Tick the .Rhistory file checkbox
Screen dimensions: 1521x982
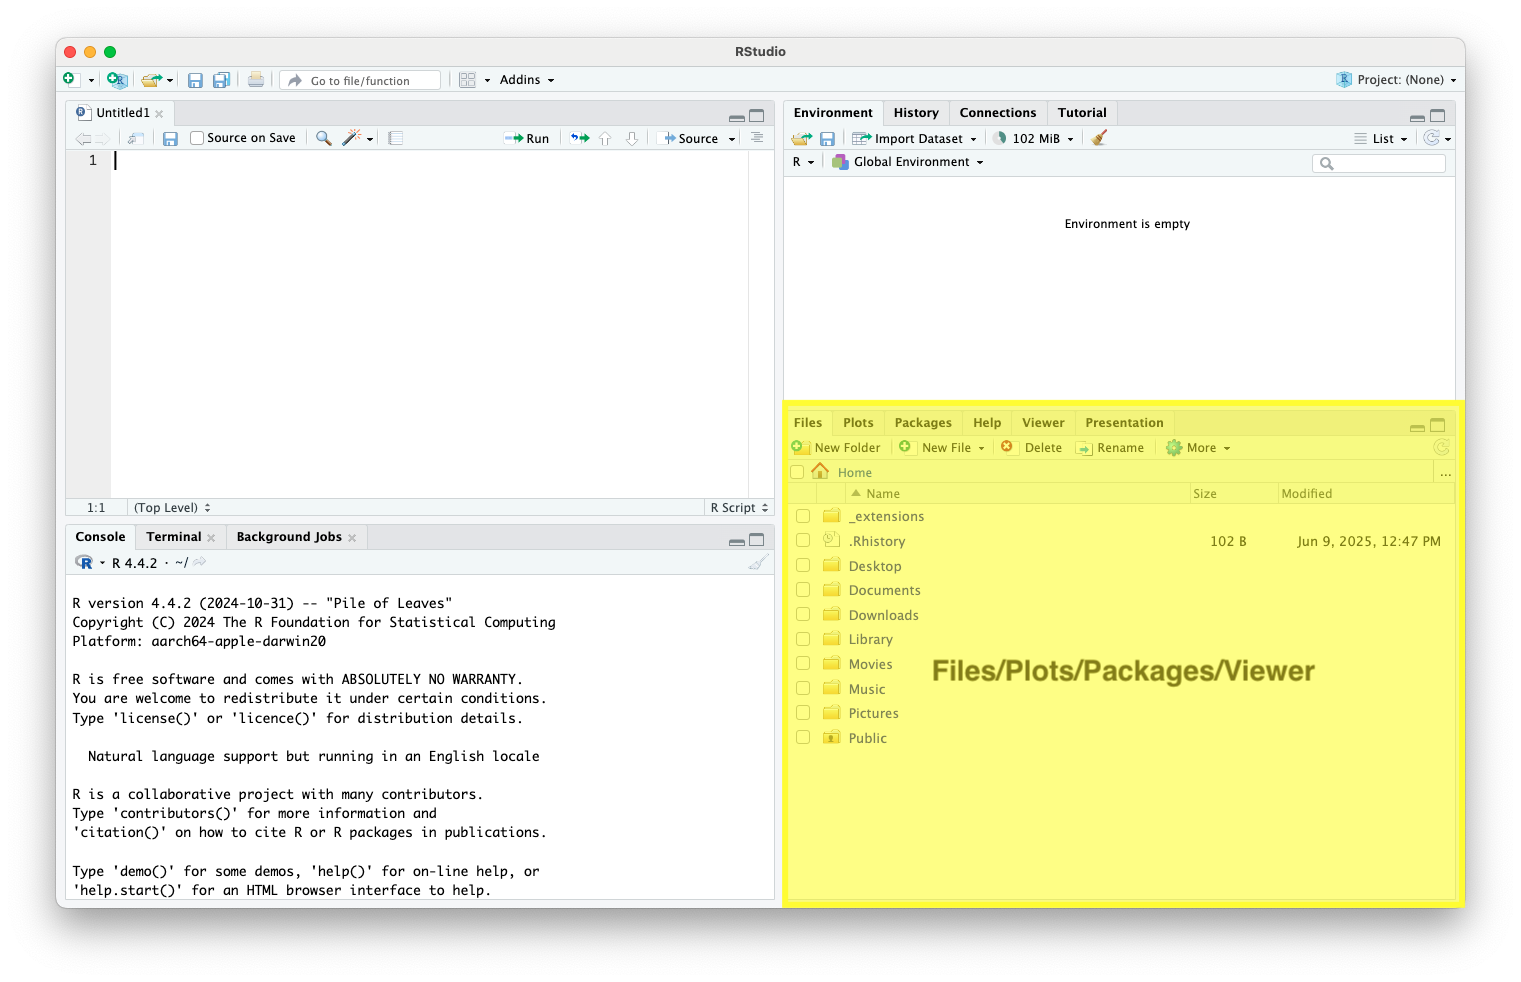[803, 541]
